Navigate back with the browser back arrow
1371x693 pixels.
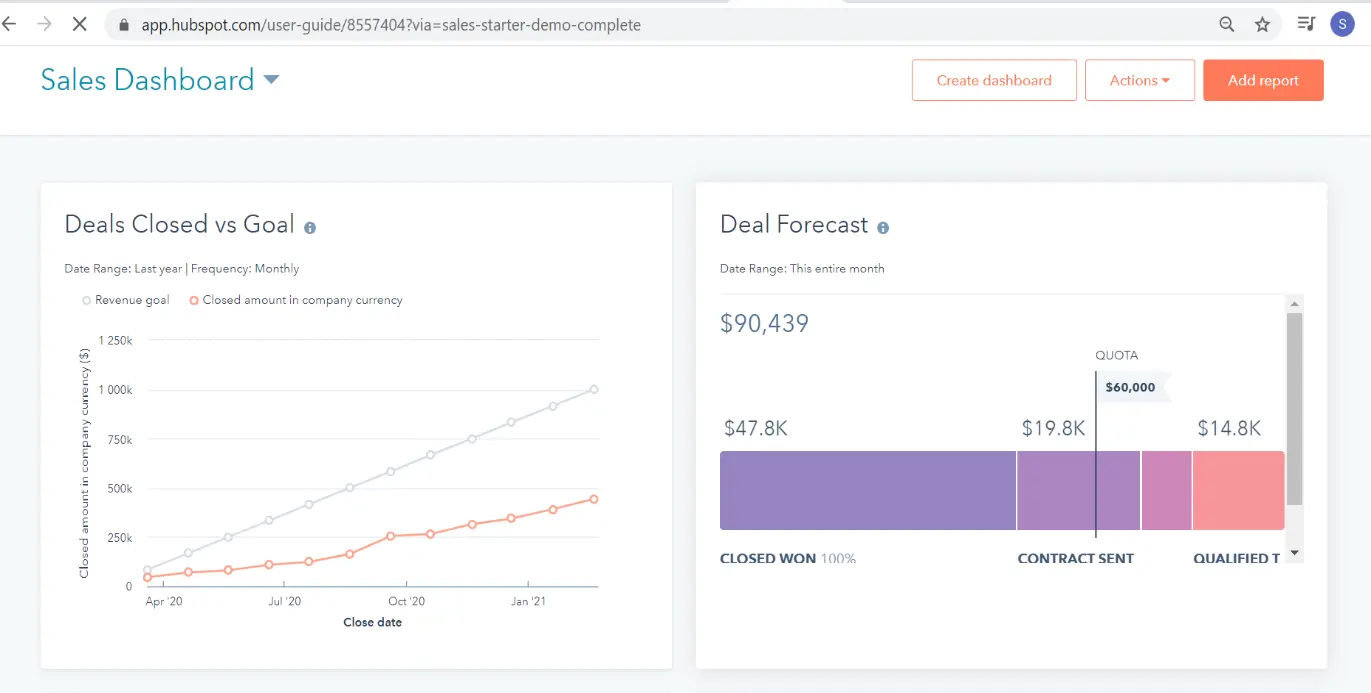(10, 23)
